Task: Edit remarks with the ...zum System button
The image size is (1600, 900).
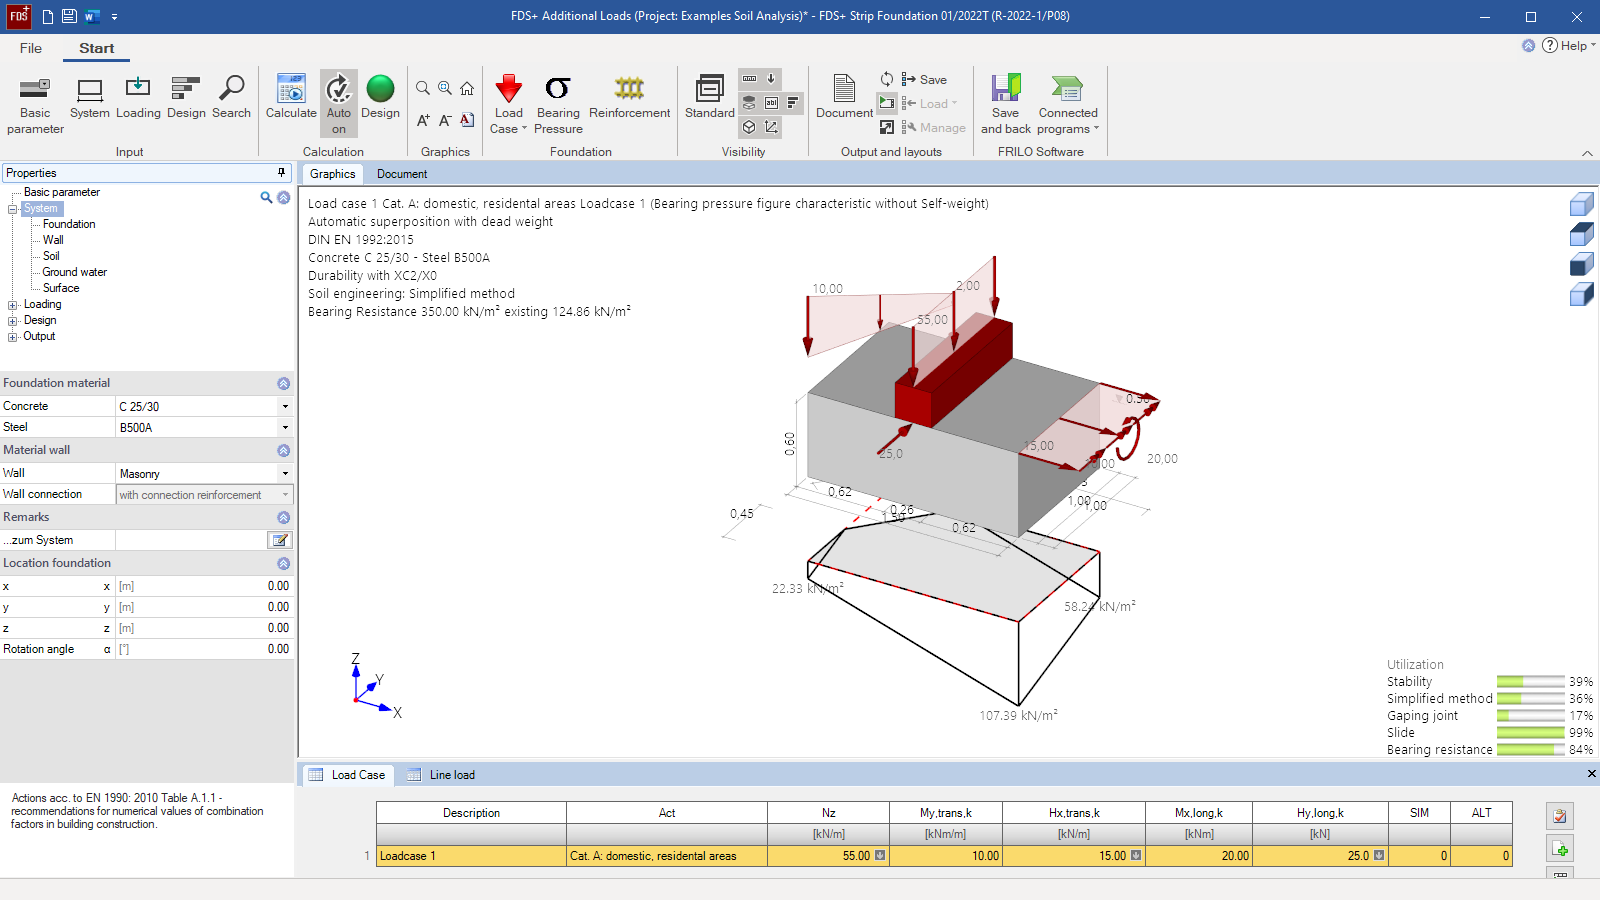Action: (280, 540)
